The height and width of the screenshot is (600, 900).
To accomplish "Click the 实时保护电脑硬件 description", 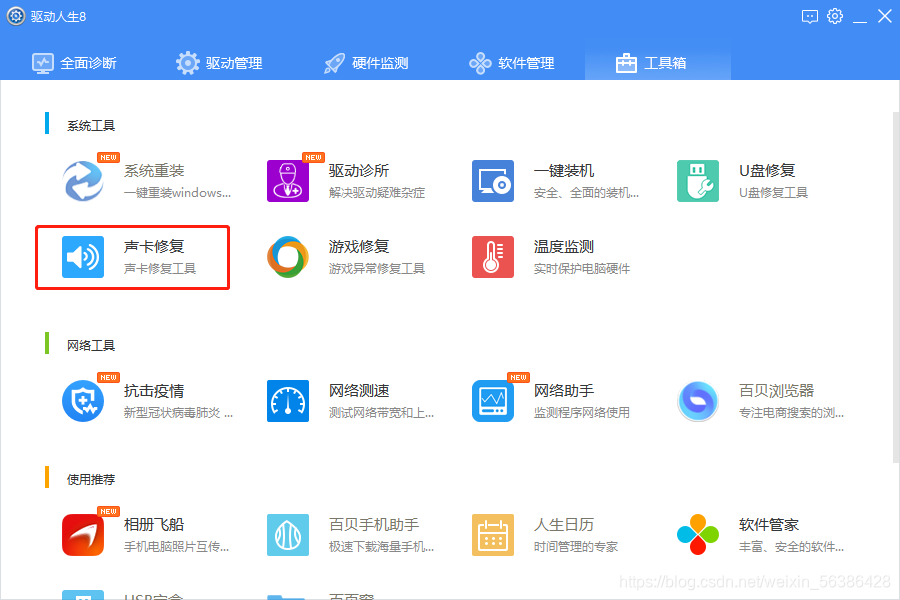I will click(581, 269).
